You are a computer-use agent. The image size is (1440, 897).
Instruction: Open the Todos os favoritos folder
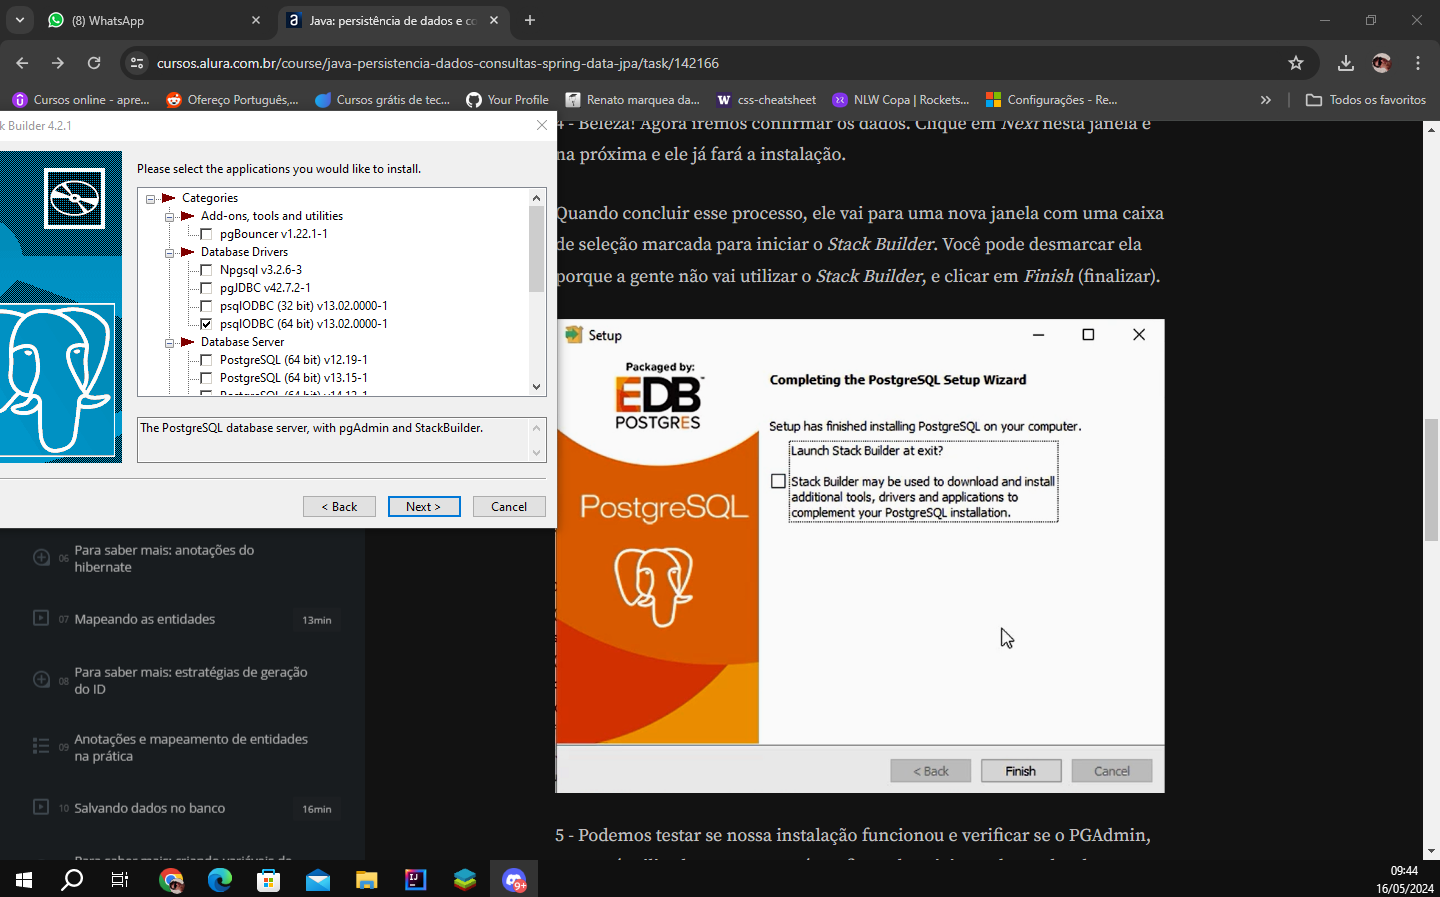pyautogui.click(x=1366, y=100)
